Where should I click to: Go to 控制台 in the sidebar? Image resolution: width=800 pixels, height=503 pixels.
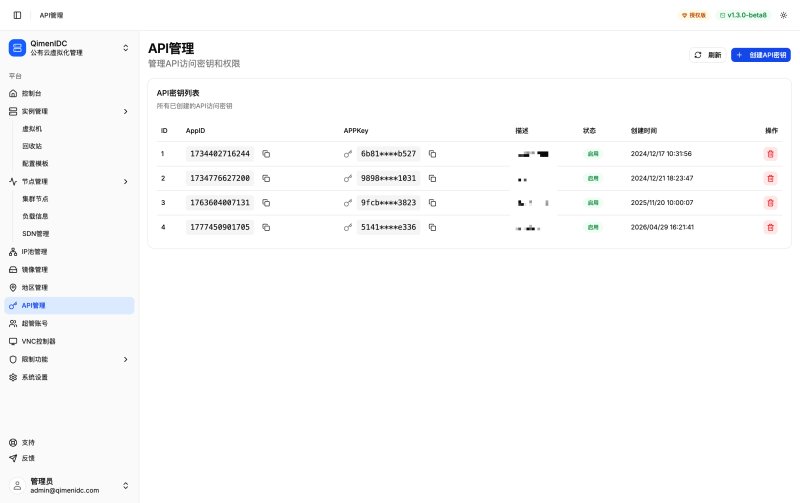tap(69, 93)
